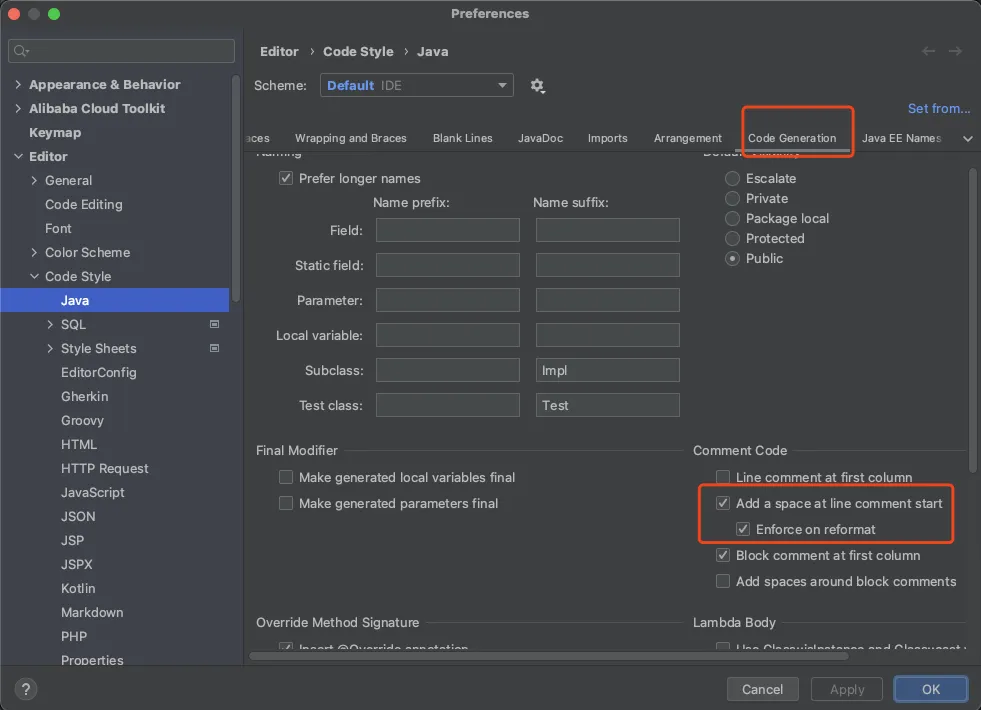This screenshot has height=710, width=981.
Task: Click the Field name prefix input
Action: (x=447, y=230)
